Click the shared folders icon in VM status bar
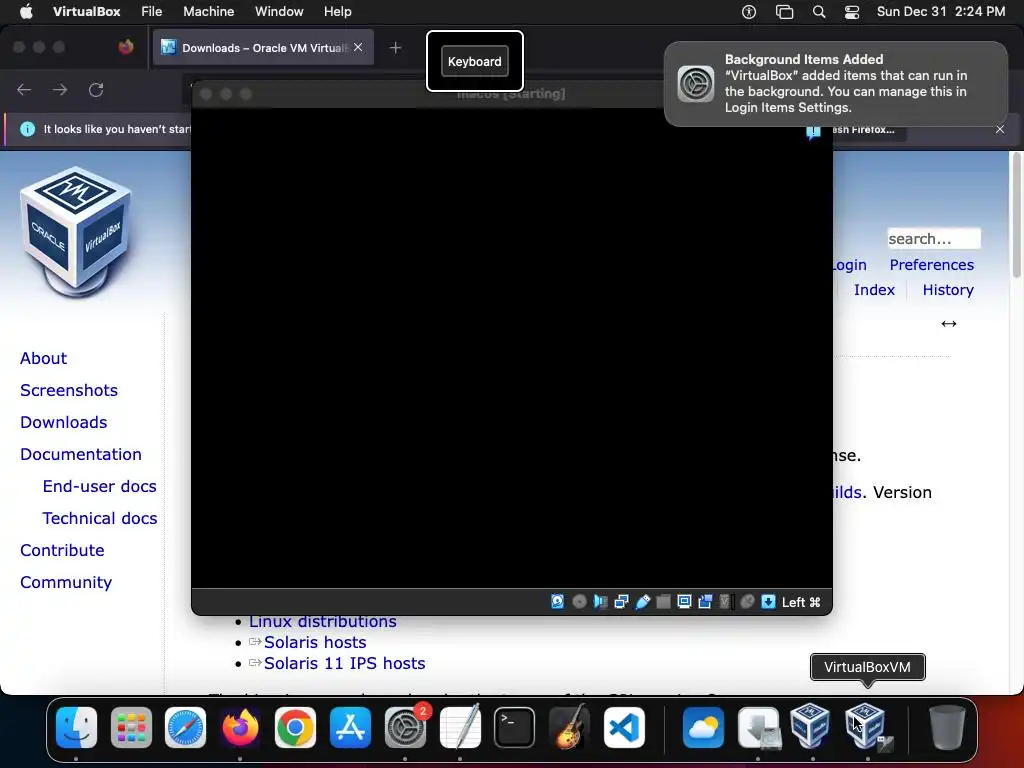Image resolution: width=1024 pixels, height=768 pixels. click(664, 601)
